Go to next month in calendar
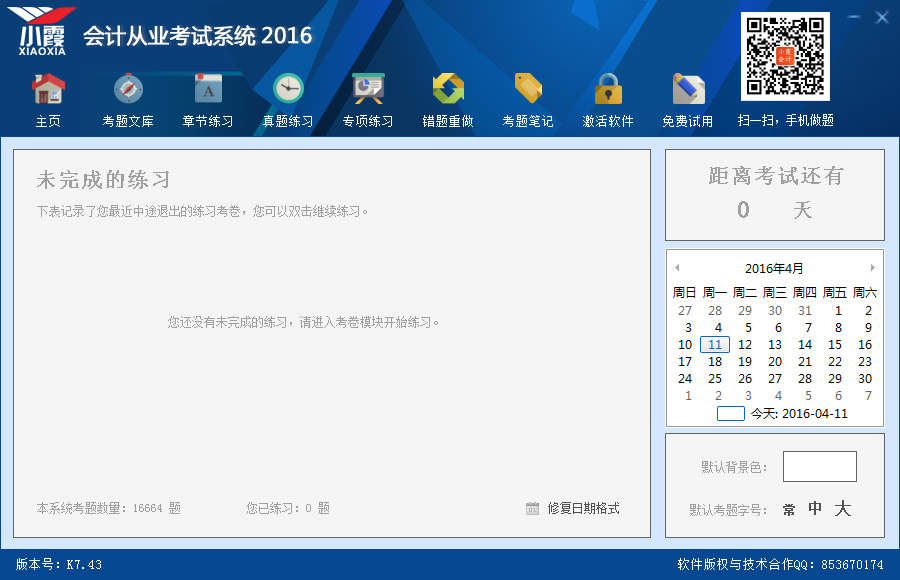Viewport: 900px width, 580px height. click(872, 268)
